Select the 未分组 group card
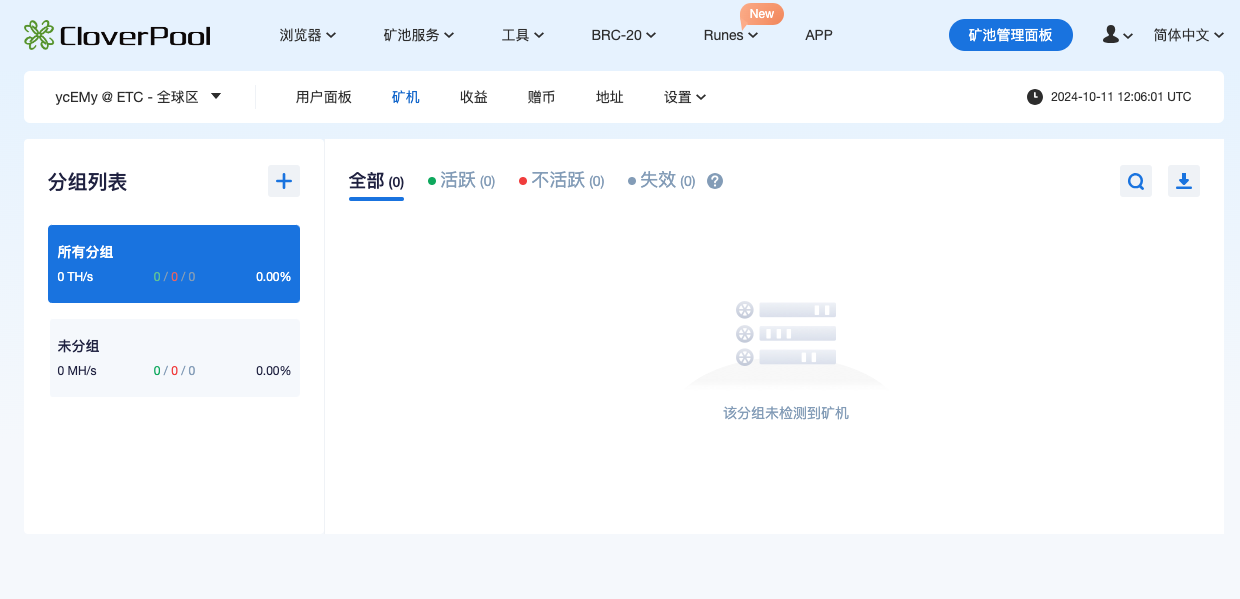The image size is (1240, 599). [x=174, y=358]
